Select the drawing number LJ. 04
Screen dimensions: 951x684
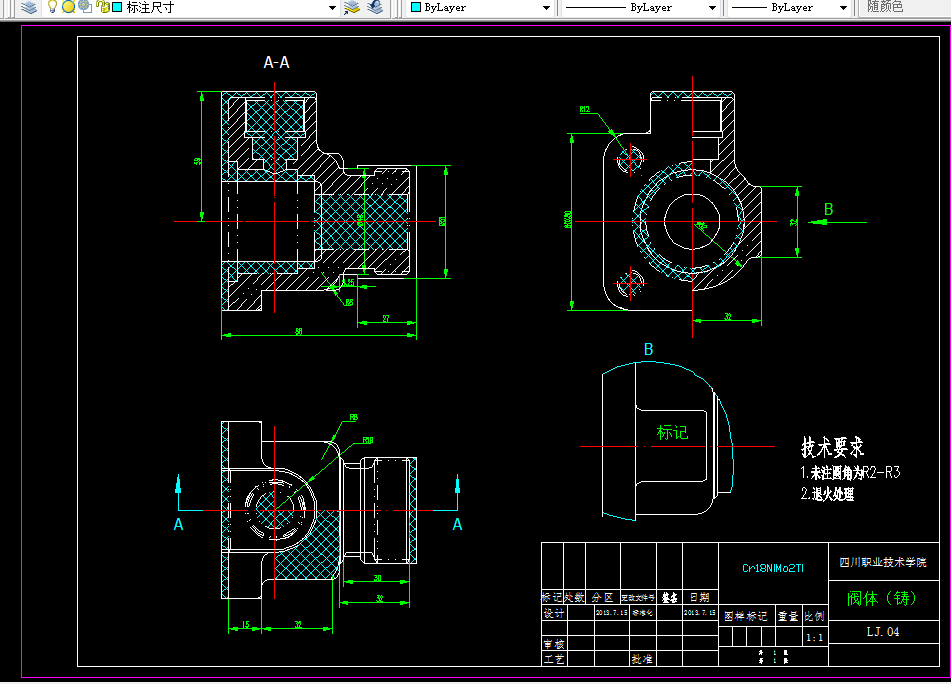pyautogui.click(x=883, y=632)
